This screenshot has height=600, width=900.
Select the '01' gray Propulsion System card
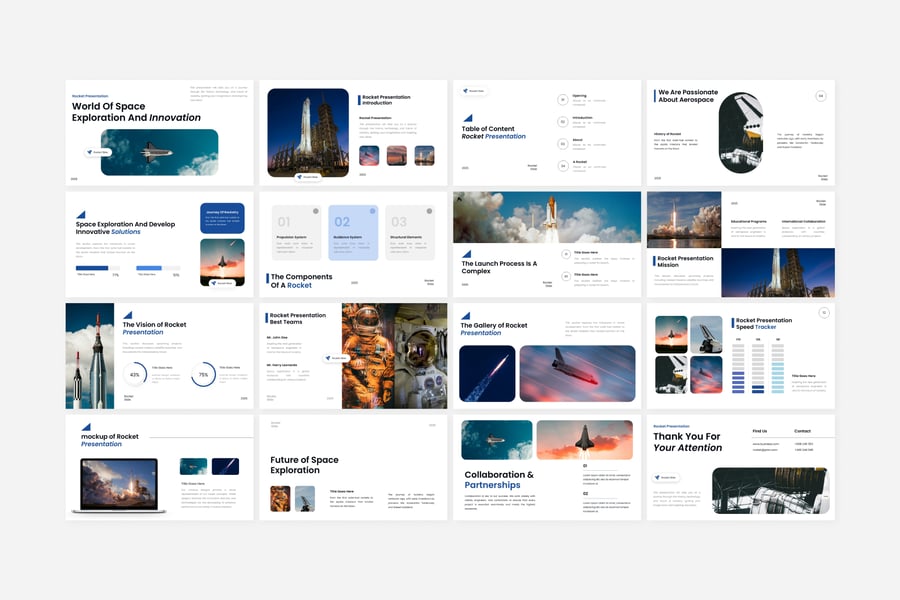296,232
